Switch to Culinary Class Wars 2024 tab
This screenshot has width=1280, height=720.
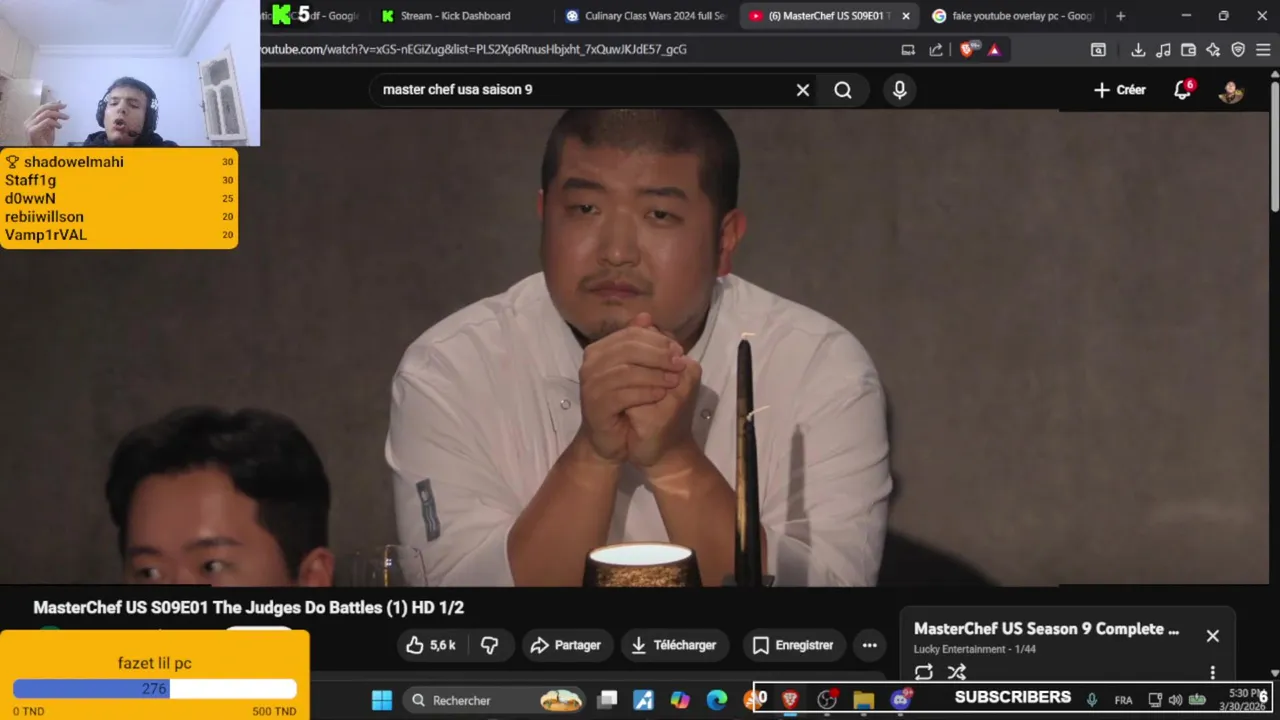[x=646, y=16]
